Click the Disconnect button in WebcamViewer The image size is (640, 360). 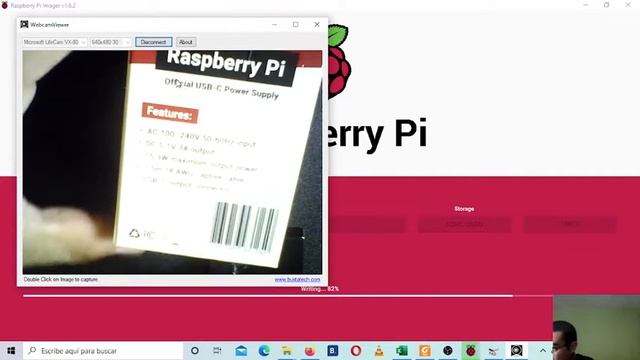153,42
